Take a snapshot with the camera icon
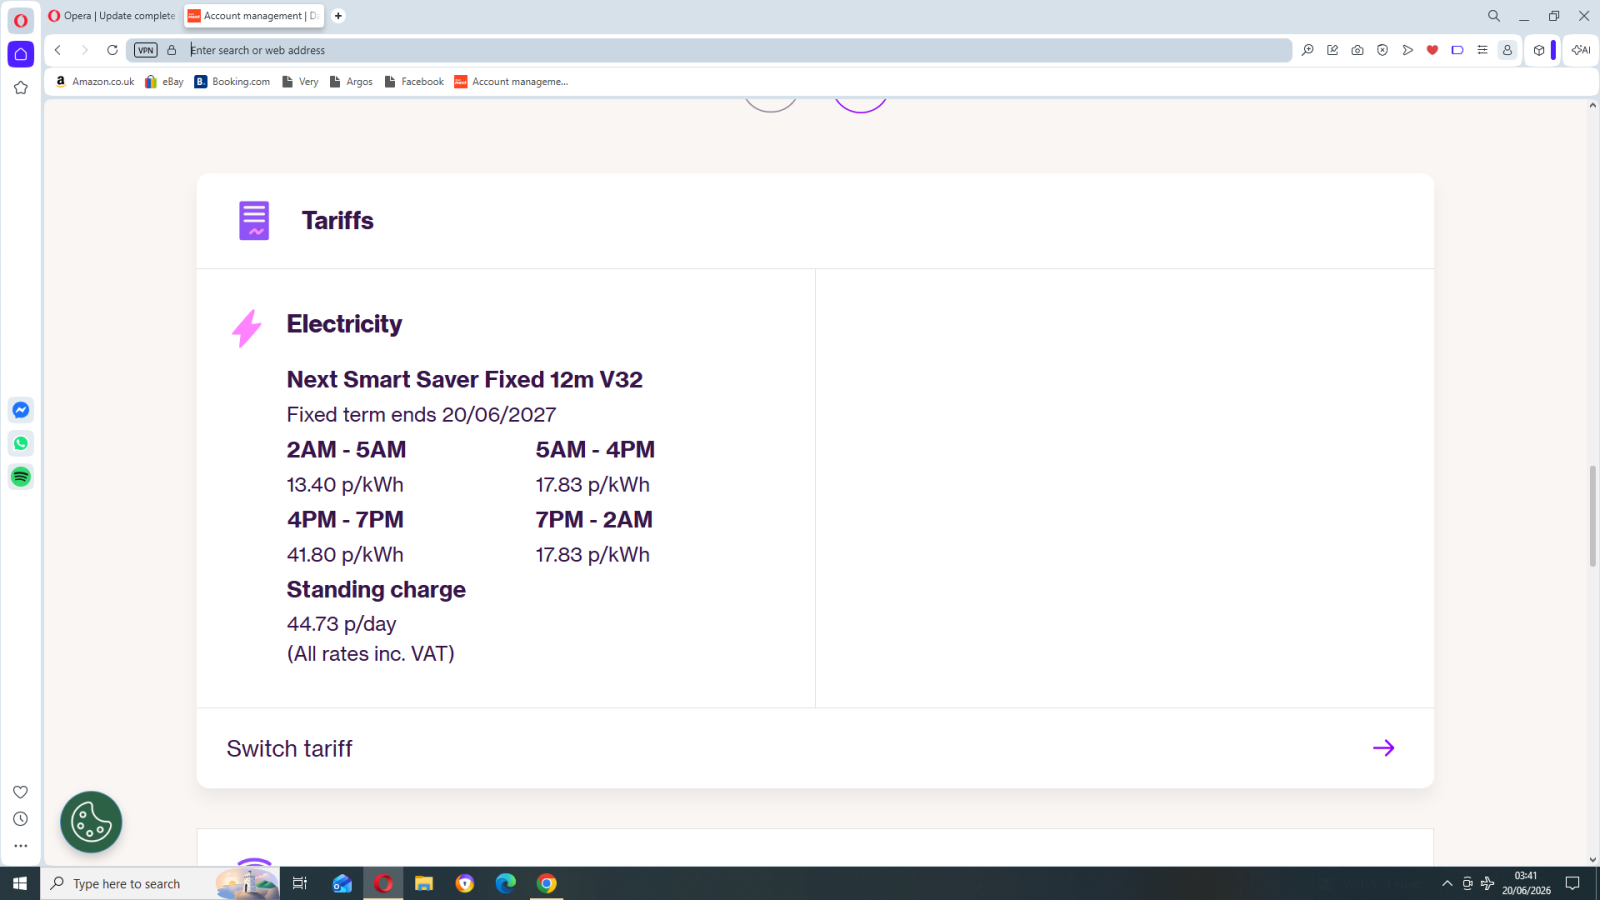The width and height of the screenshot is (1600, 900). pyautogui.click(x=1357, y=50)
